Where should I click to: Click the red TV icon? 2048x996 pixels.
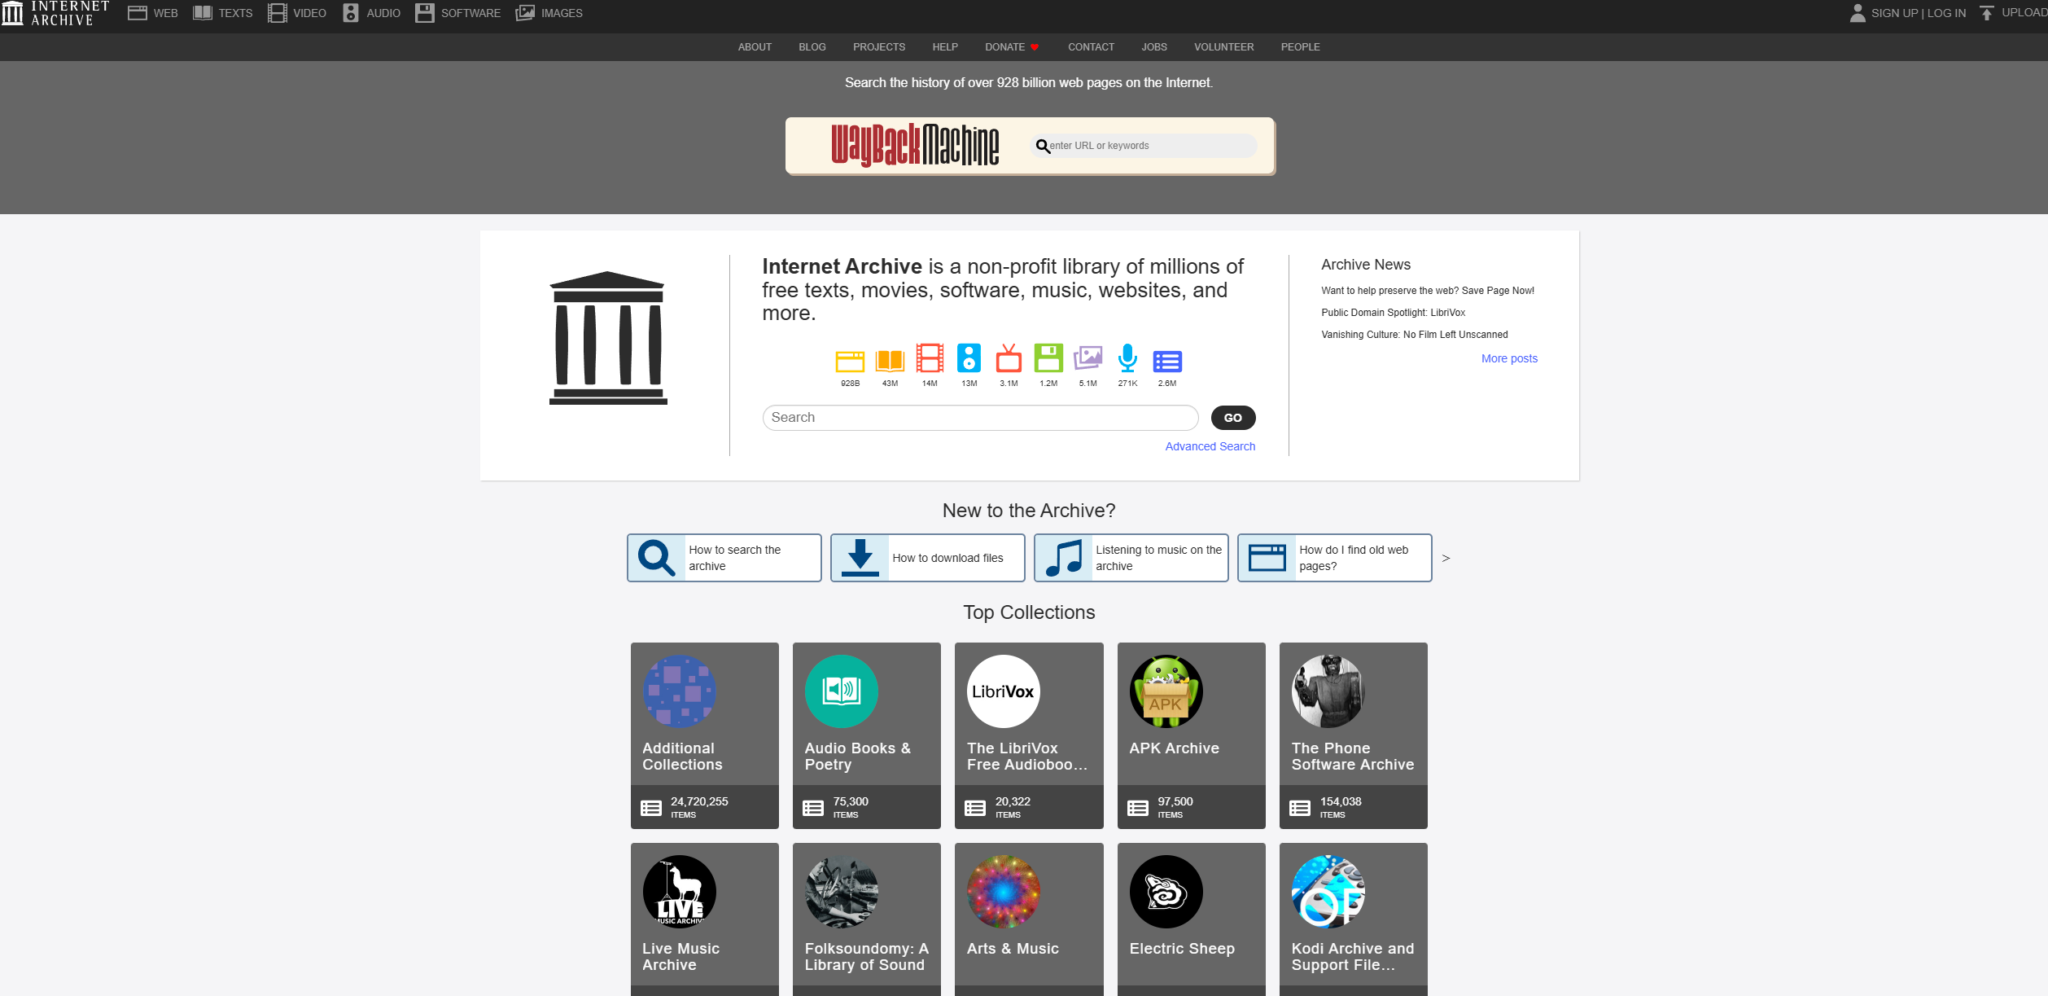pos(1008,359)
